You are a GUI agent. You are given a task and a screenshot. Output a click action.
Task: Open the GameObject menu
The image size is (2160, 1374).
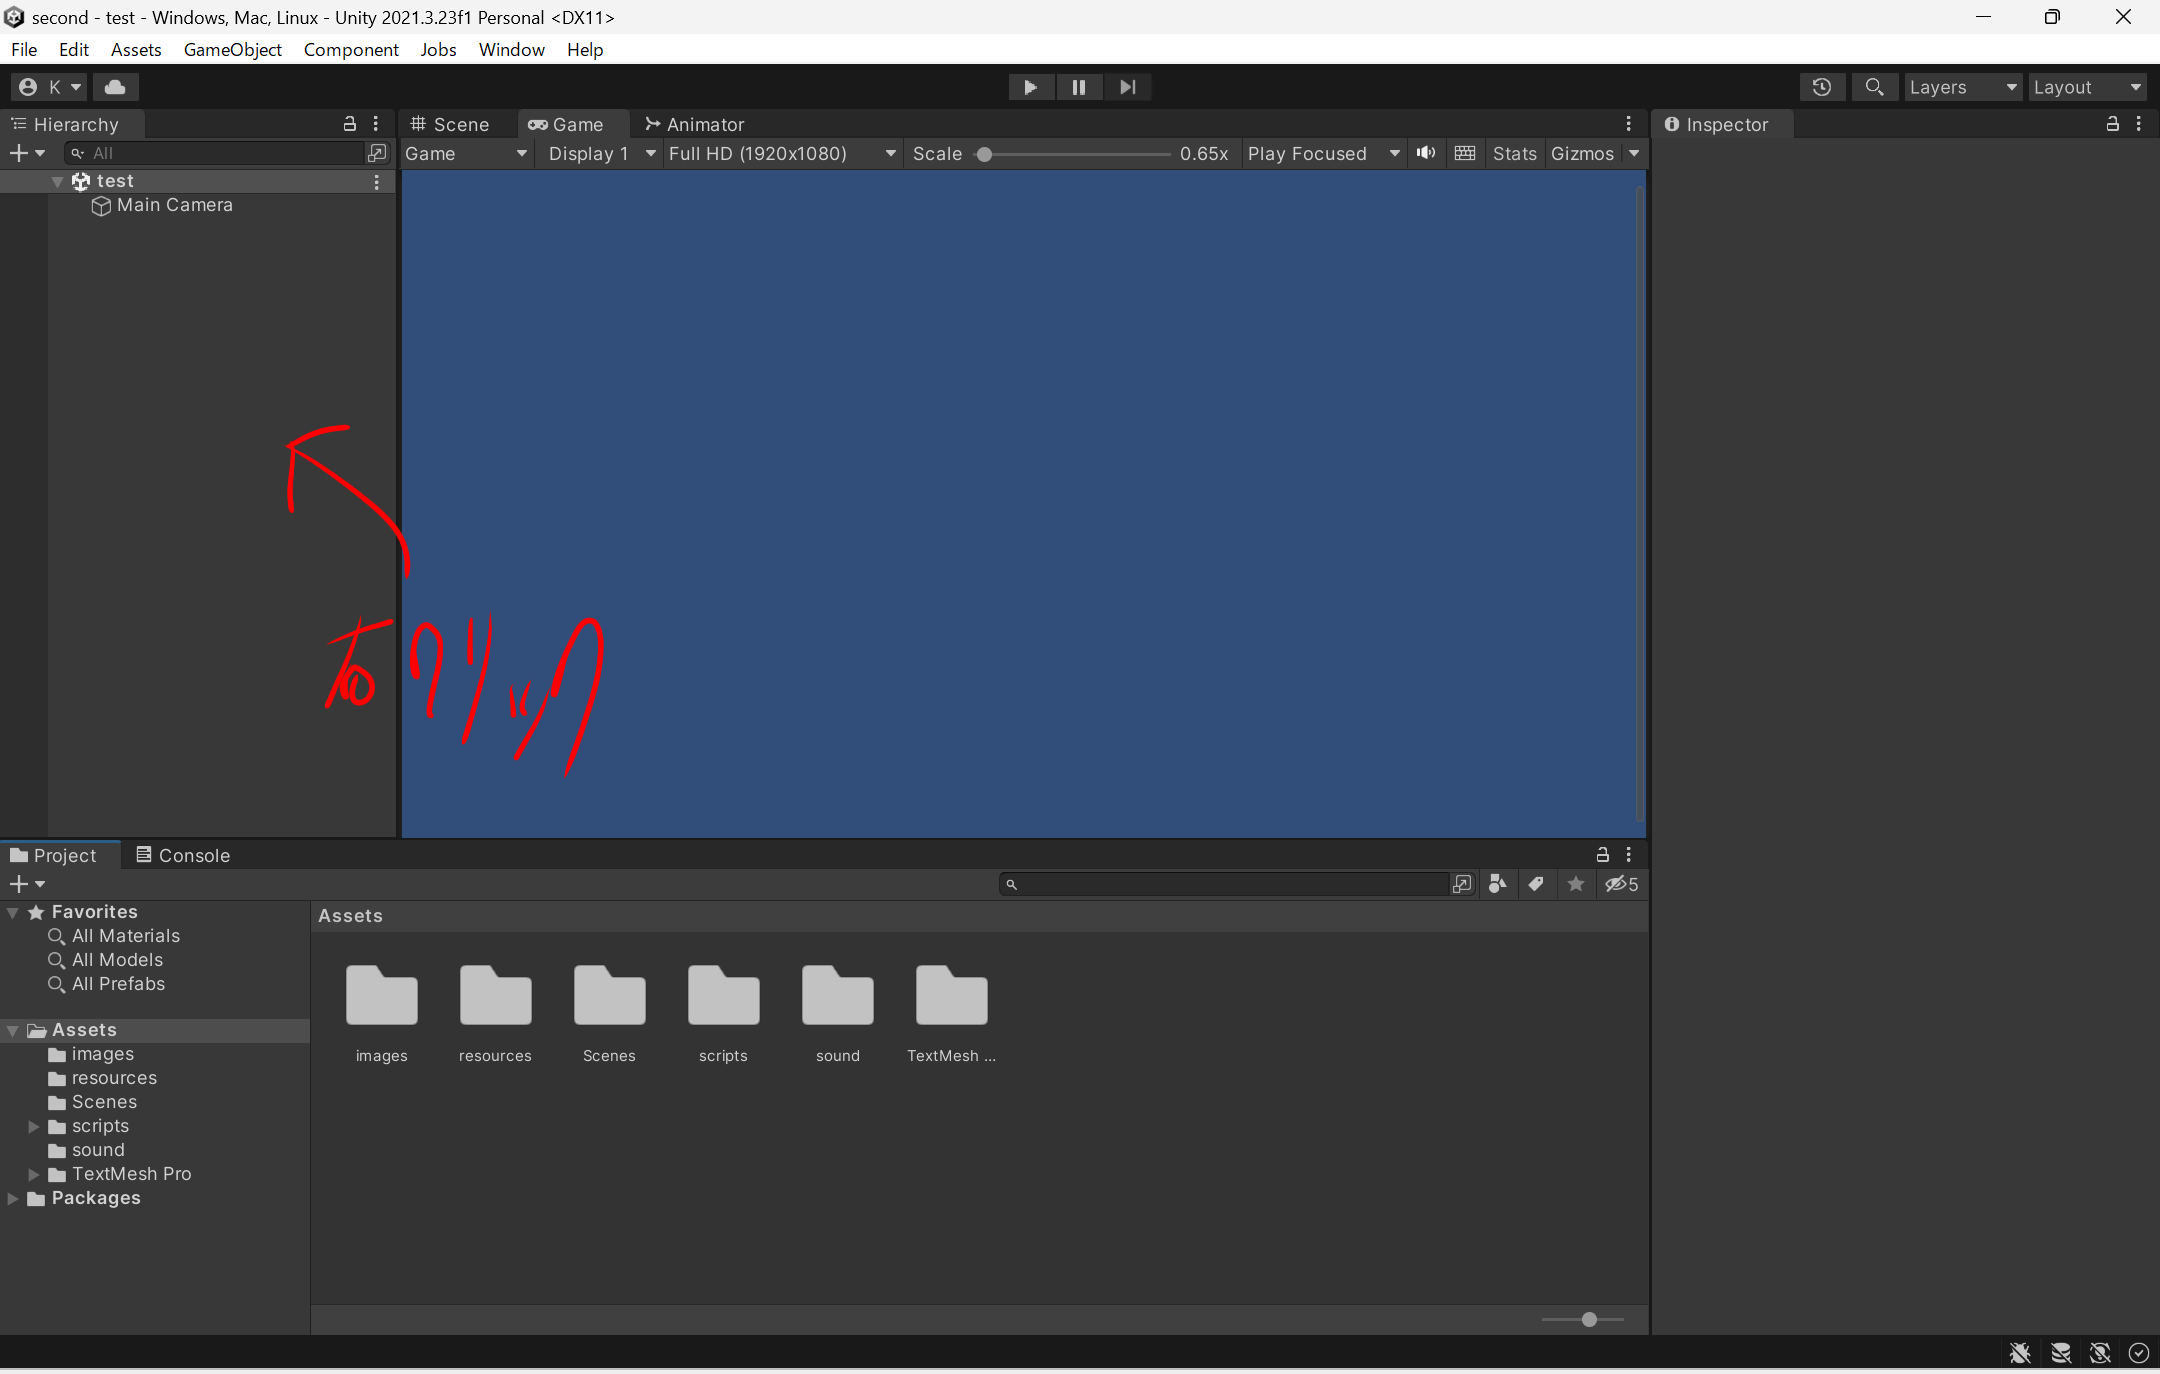[232, 49]
